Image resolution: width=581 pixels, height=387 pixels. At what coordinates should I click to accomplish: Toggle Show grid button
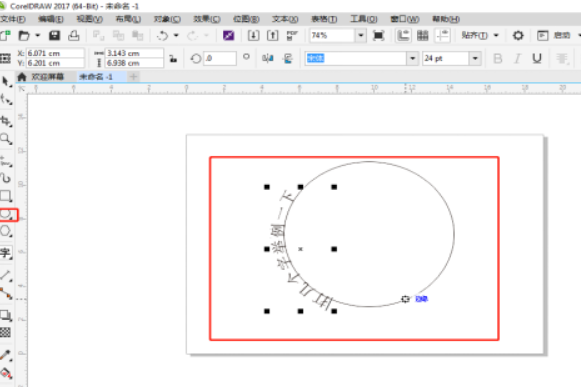pyautogui.click(x=422, y=36)
